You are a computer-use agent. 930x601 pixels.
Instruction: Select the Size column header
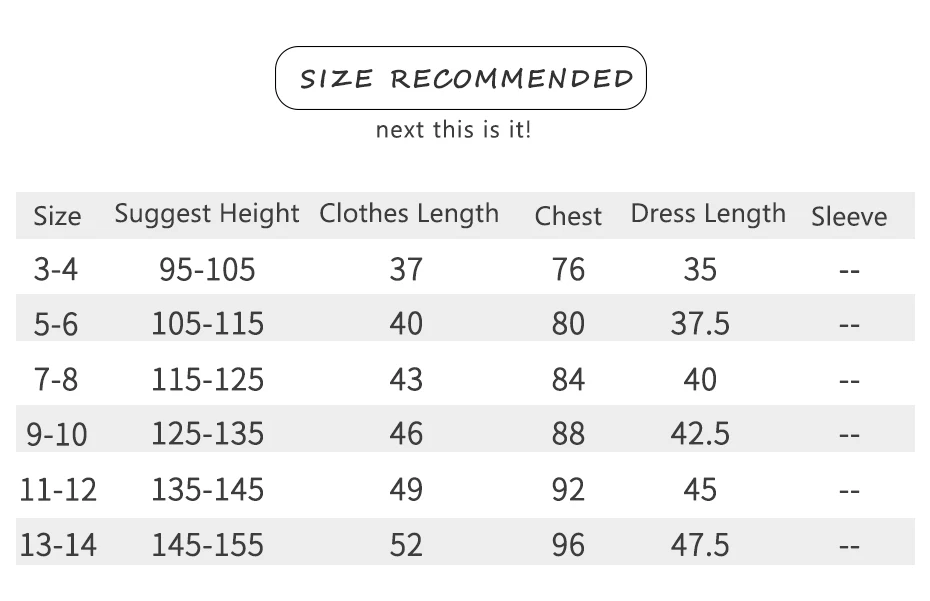pyautogui.click(x=57, y=216)
